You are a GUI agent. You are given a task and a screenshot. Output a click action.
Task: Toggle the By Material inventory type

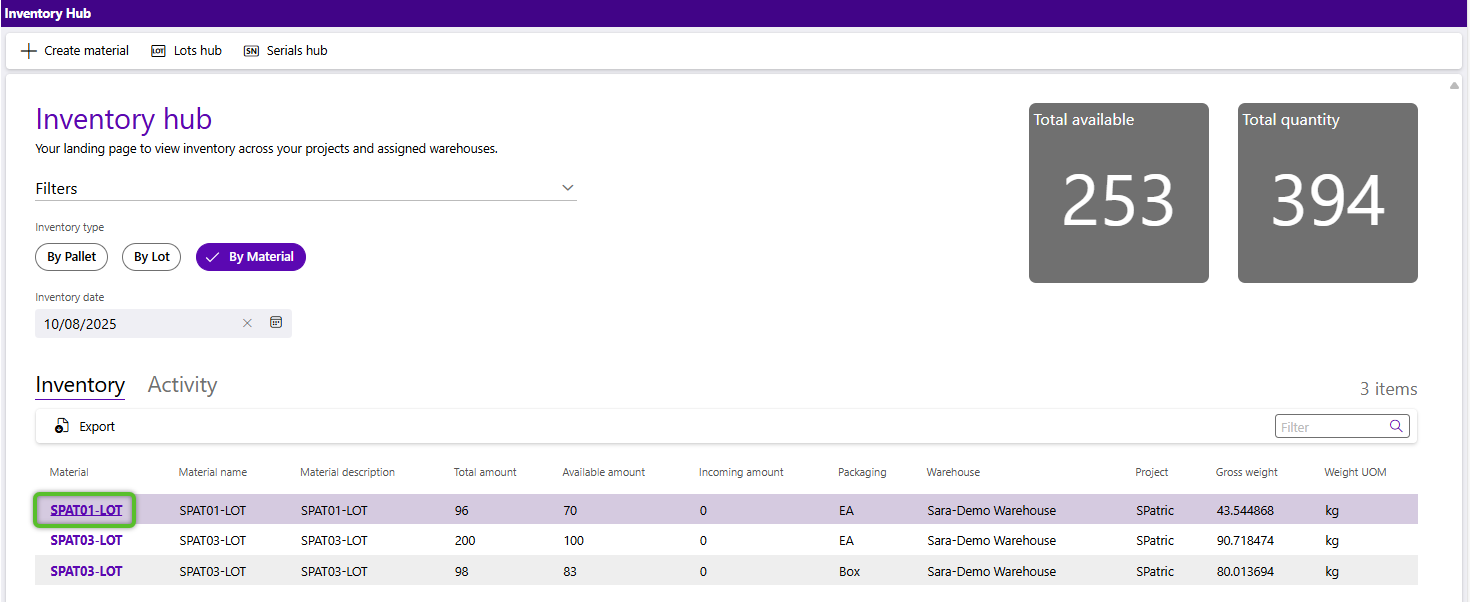(x=250, y=257)
